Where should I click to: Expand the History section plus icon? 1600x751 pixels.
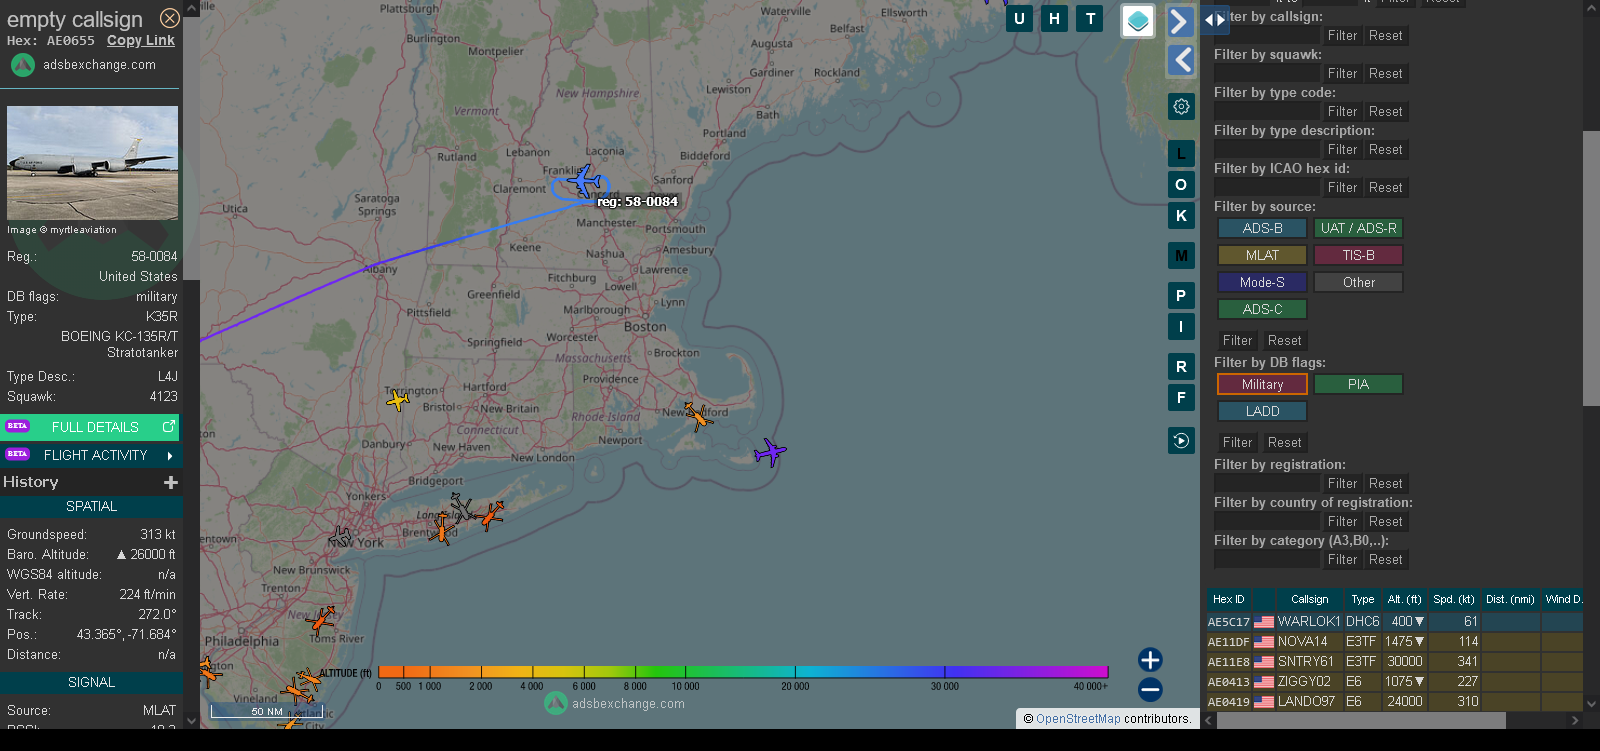[171, 482]
